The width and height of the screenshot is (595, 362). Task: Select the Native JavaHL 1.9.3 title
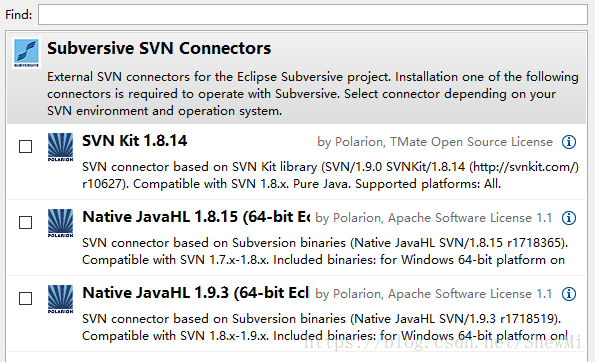(196, 293)
